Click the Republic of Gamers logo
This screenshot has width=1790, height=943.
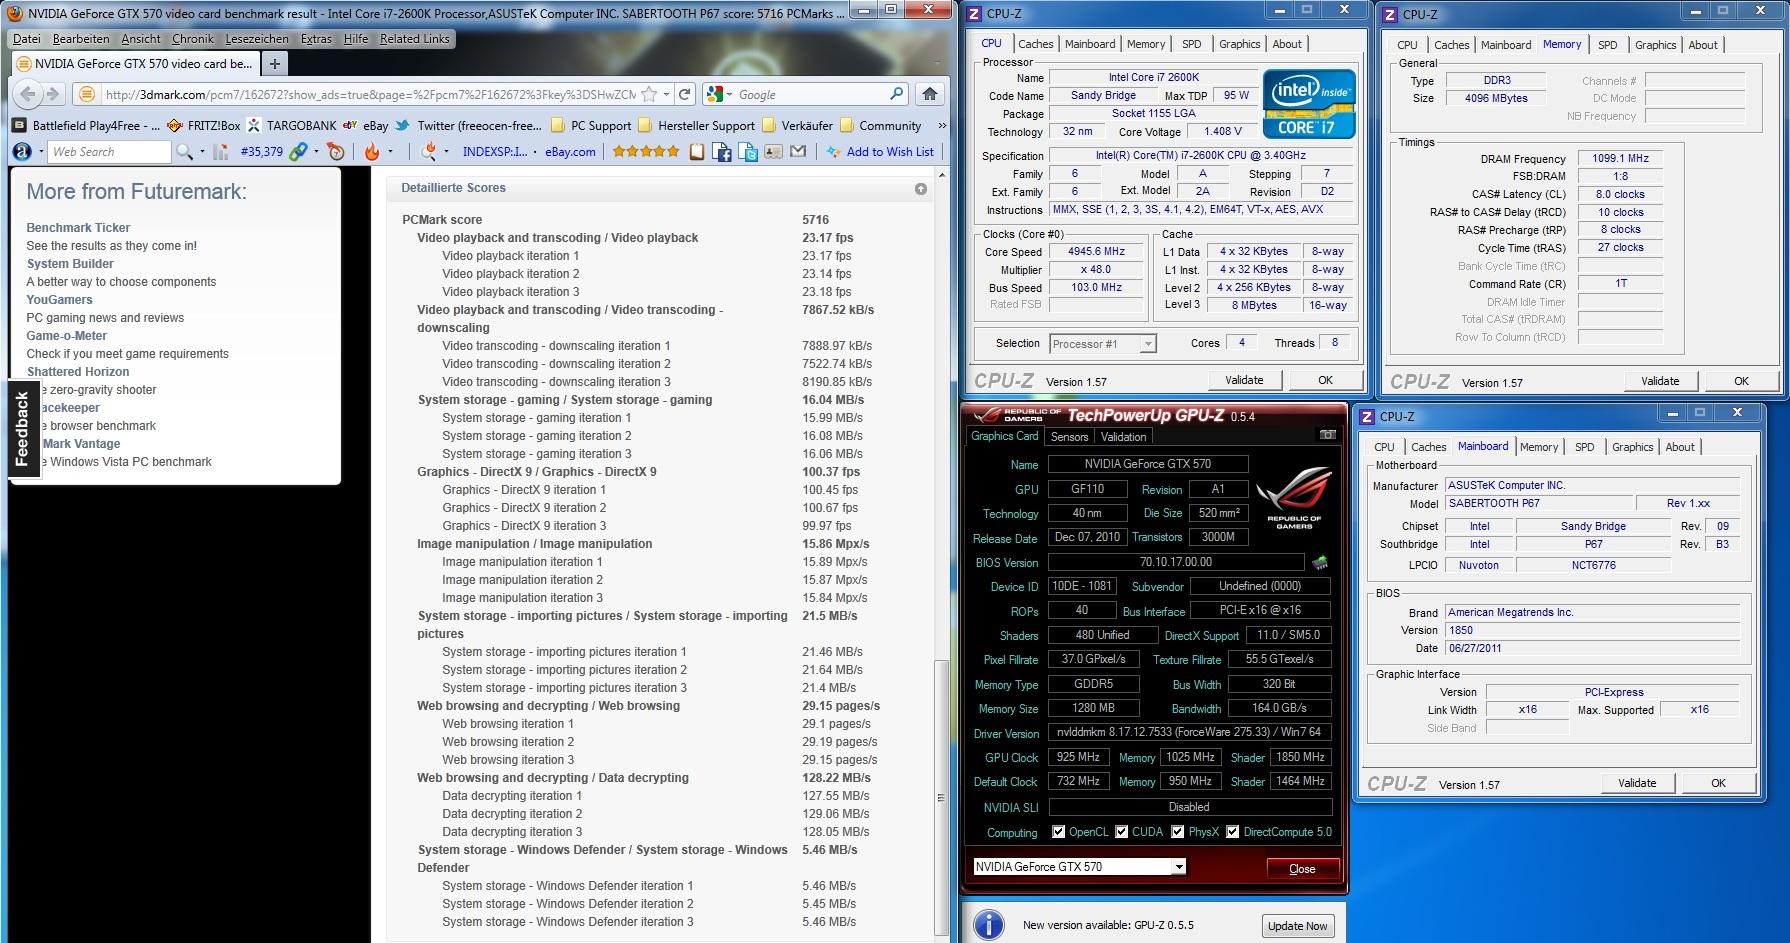click(1293, 497)
